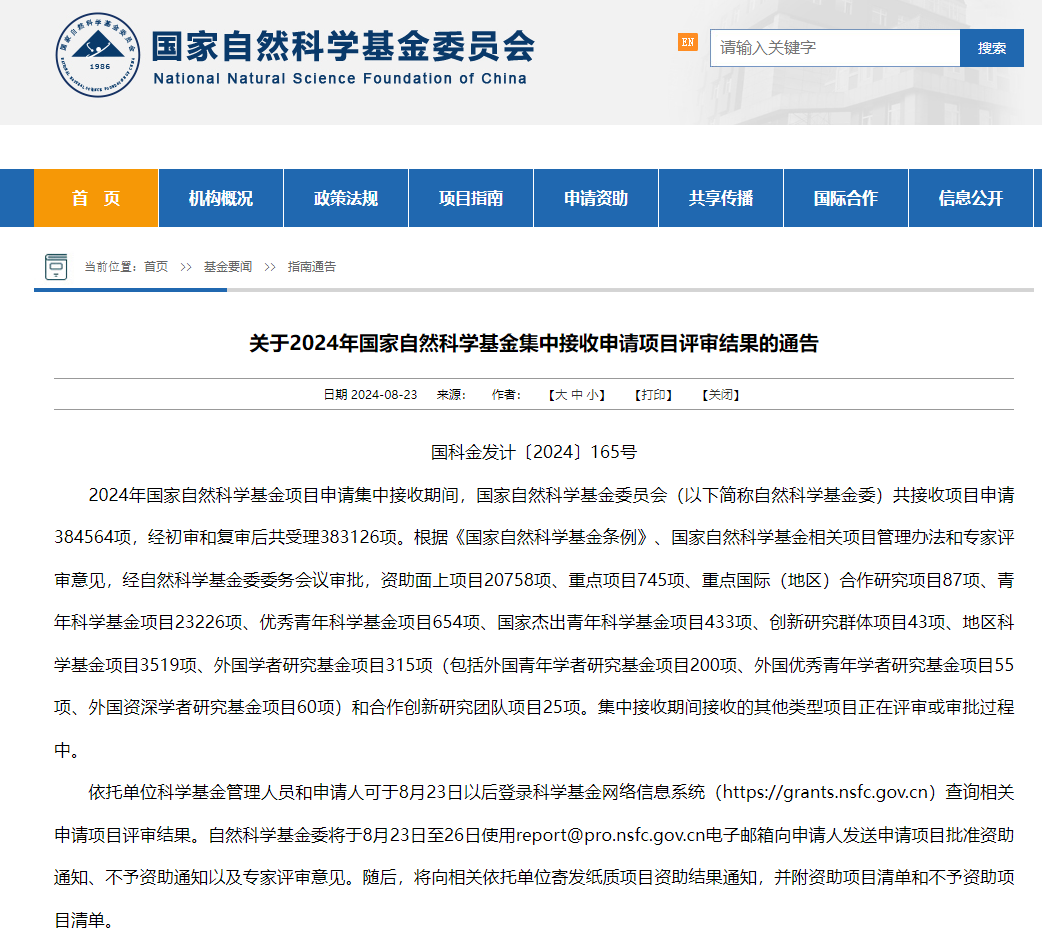Screen dimensions: 1042x945
Task: Click the 指南通告 breadcrumb link
Action: (x=312, y=267)
